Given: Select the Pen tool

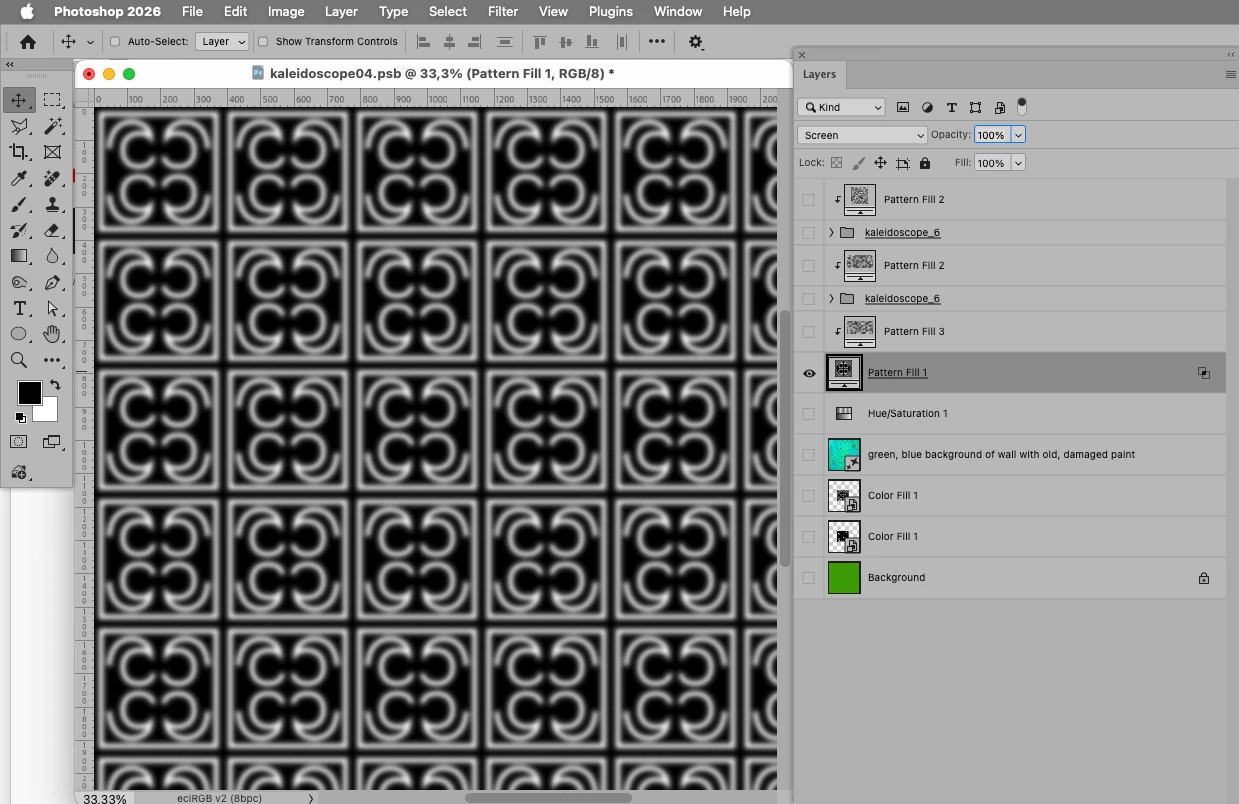Looking at the screenshot, I should 52,282.
